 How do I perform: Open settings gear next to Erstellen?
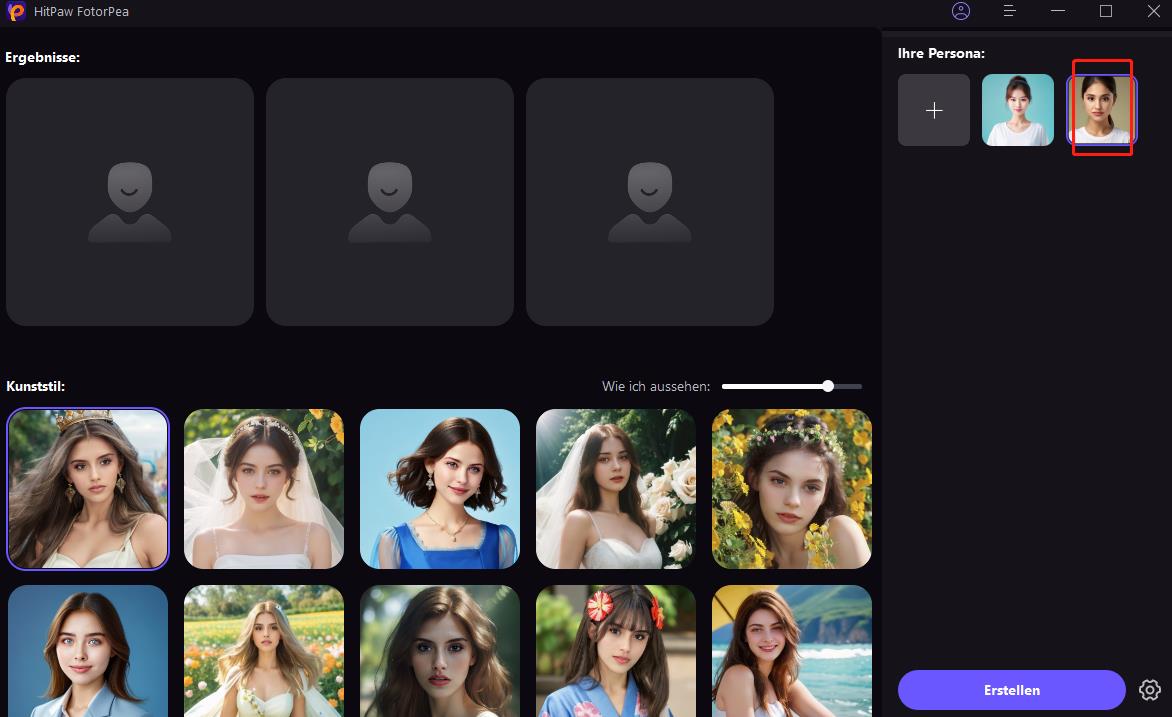click(1149, 690)
